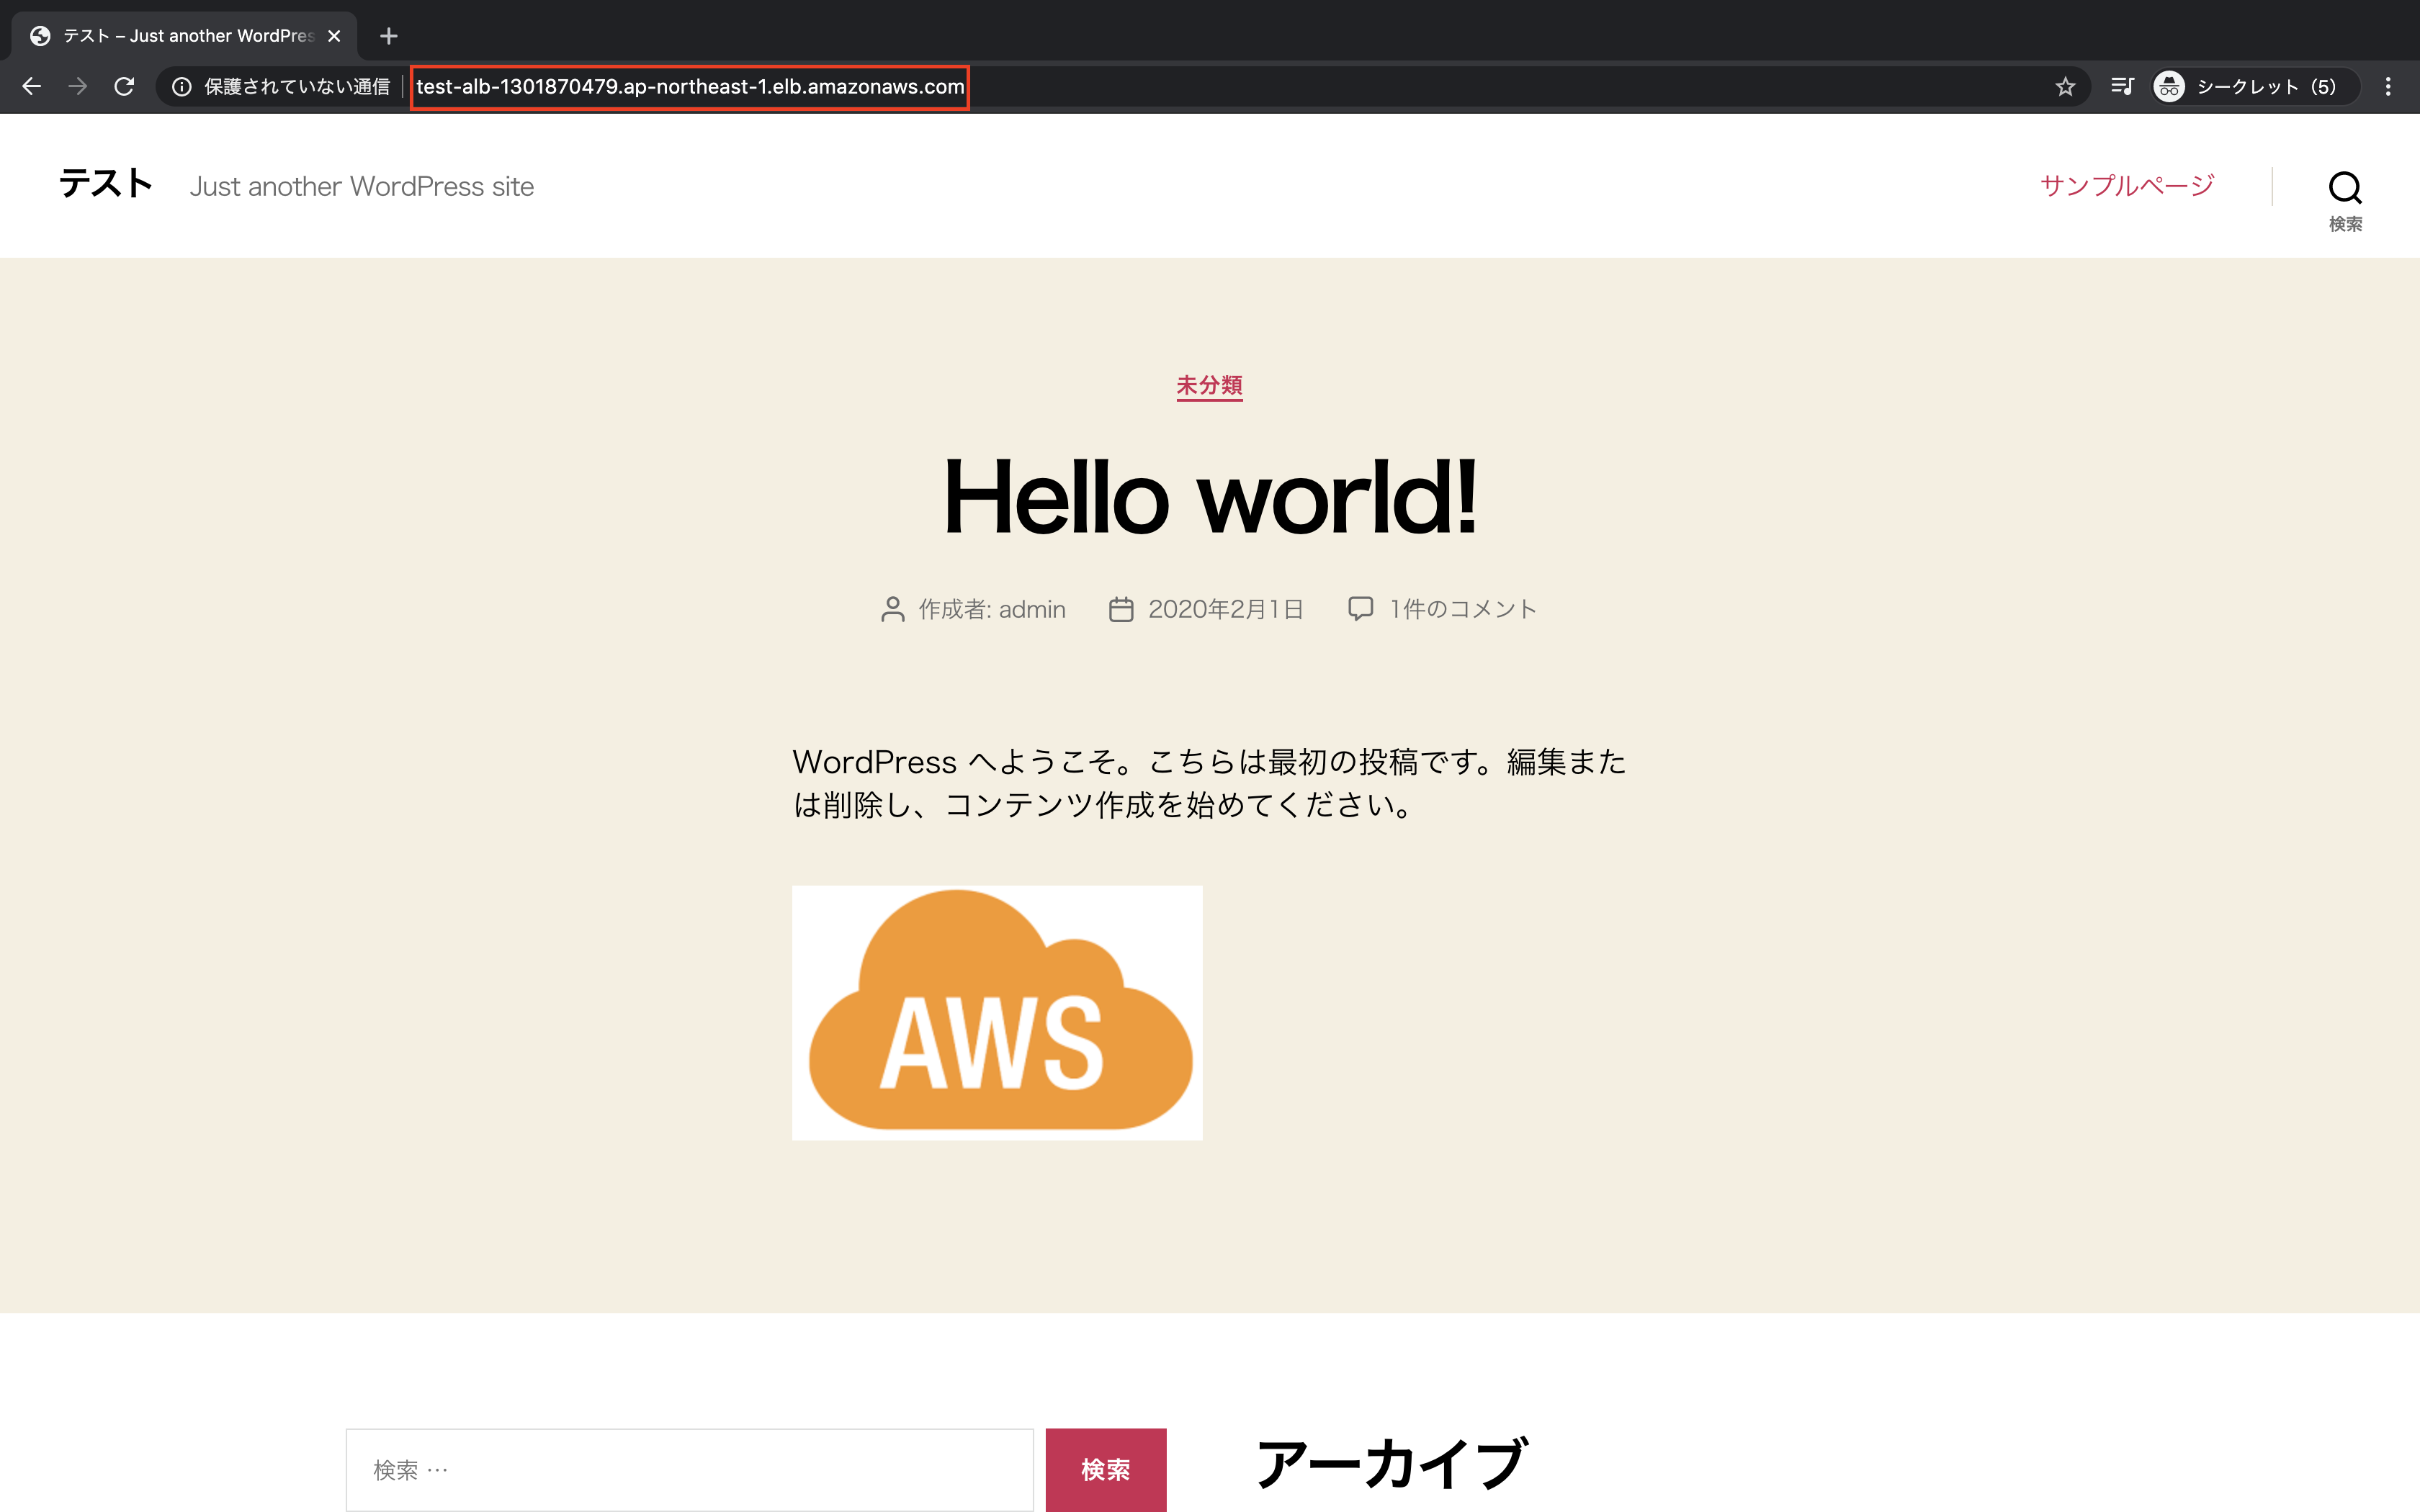This screenshot has width=2420, height=1512.
Task: Open a new tab with the plus button
Action: pyautogui.click(x=389, y=36)
